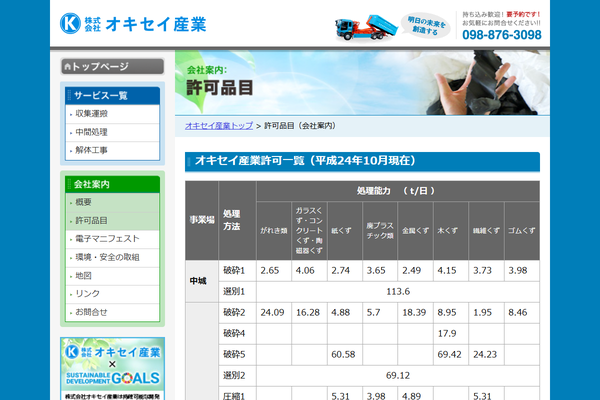
Task: Click the 繊維くず column header
Action: coord(486,231)
